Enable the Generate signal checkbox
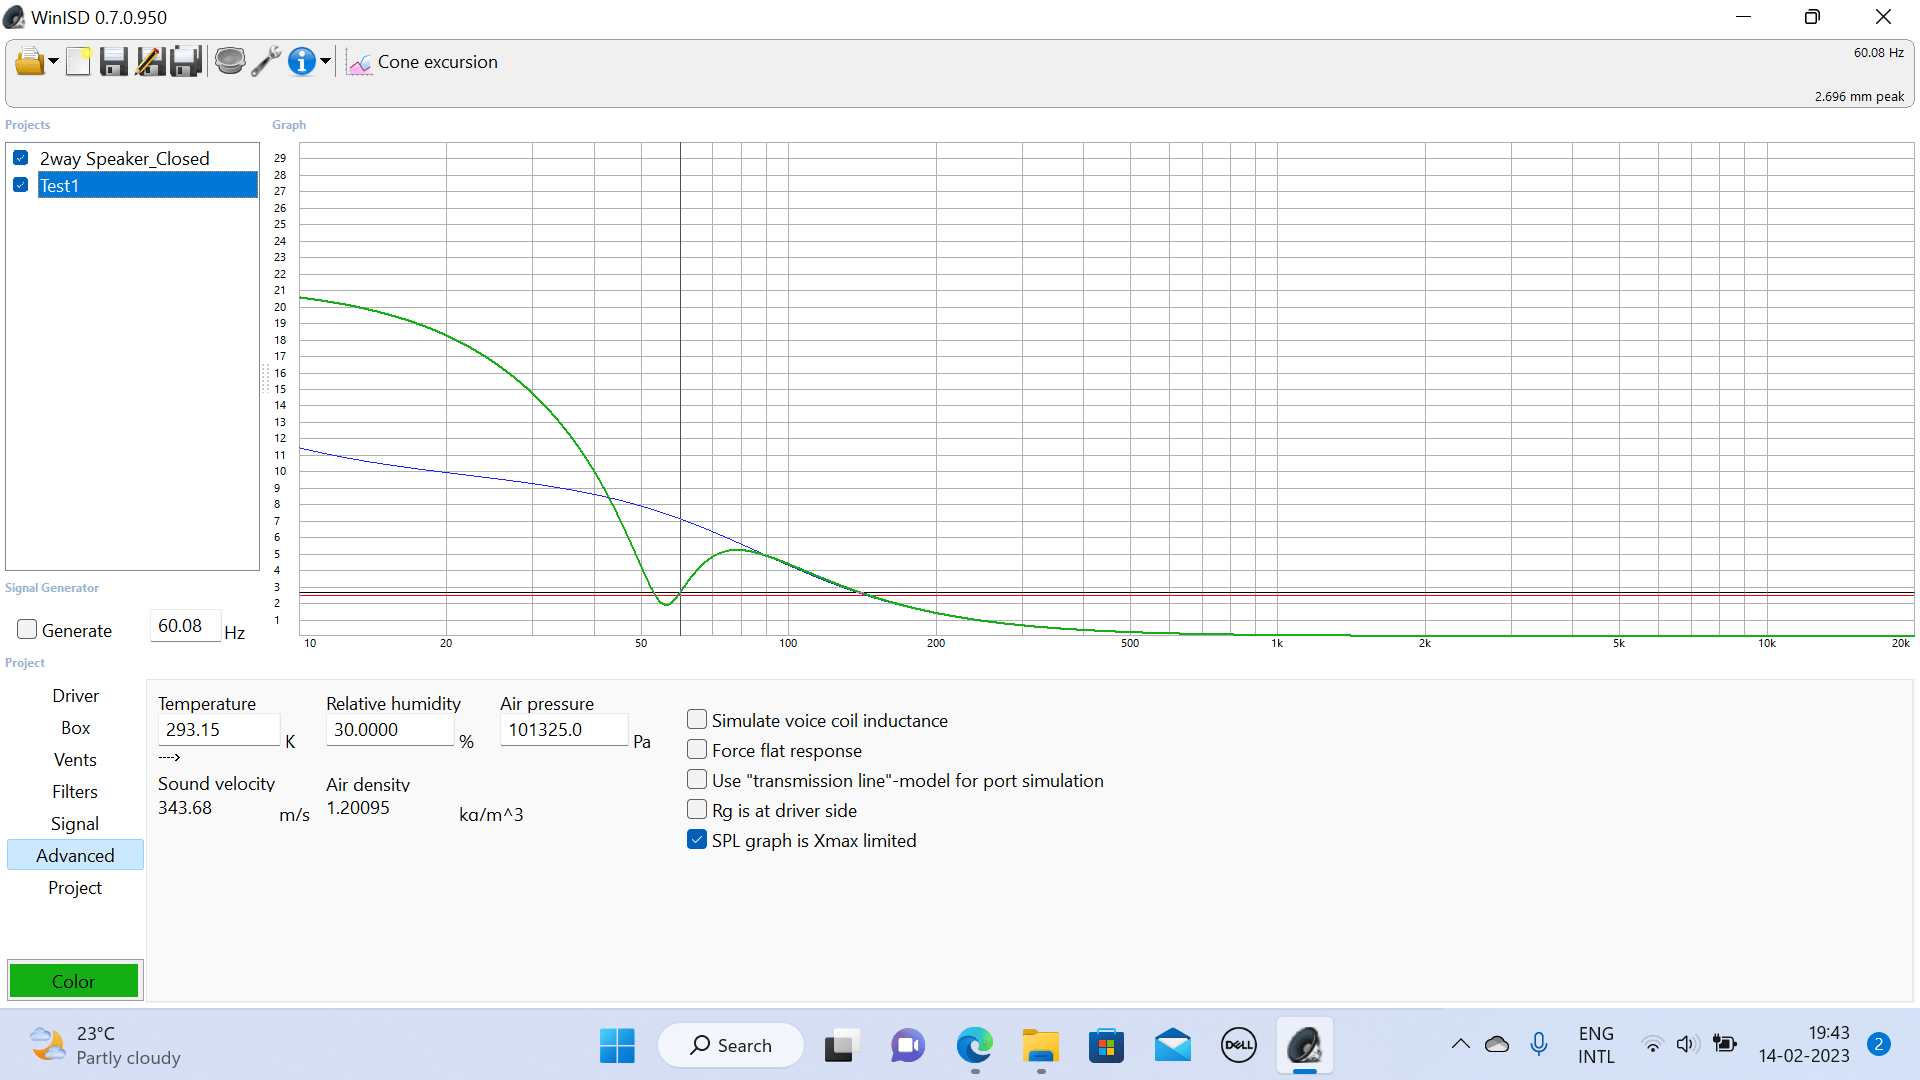1920x1080 pixels. pyautogui.click(x=27, y=630)
